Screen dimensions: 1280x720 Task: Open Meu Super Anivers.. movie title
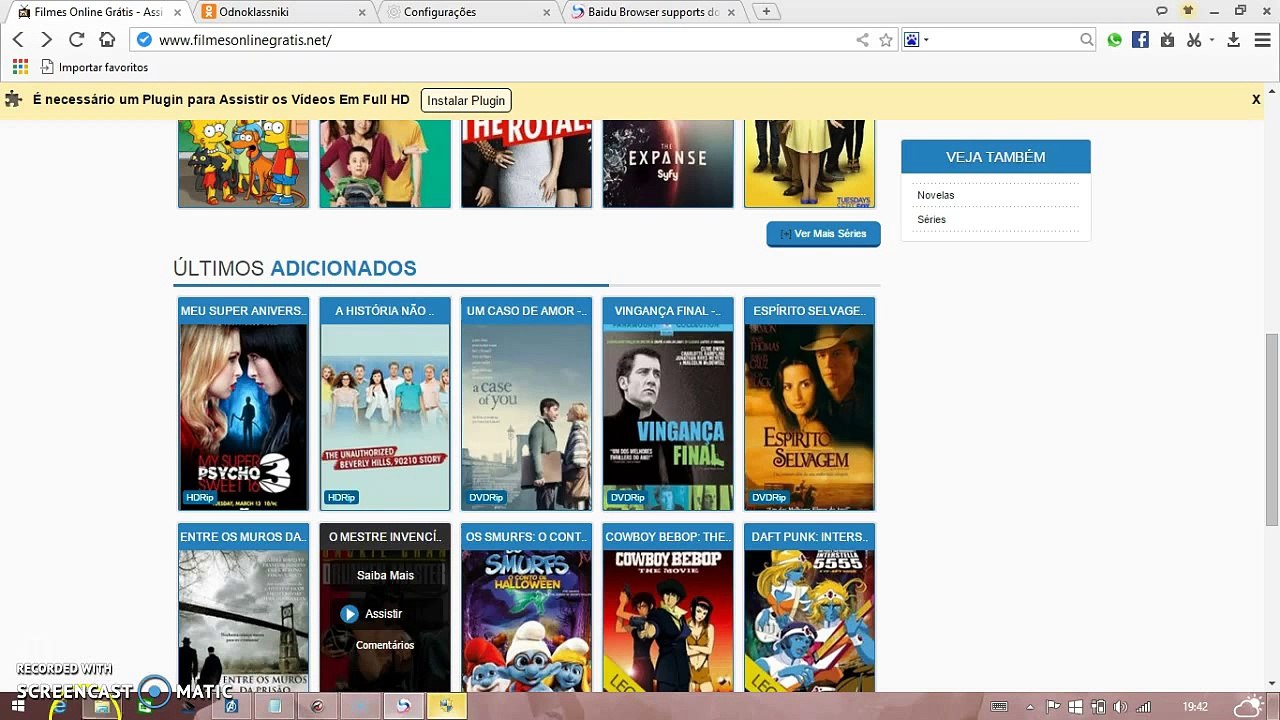click(x=244, y=311)
